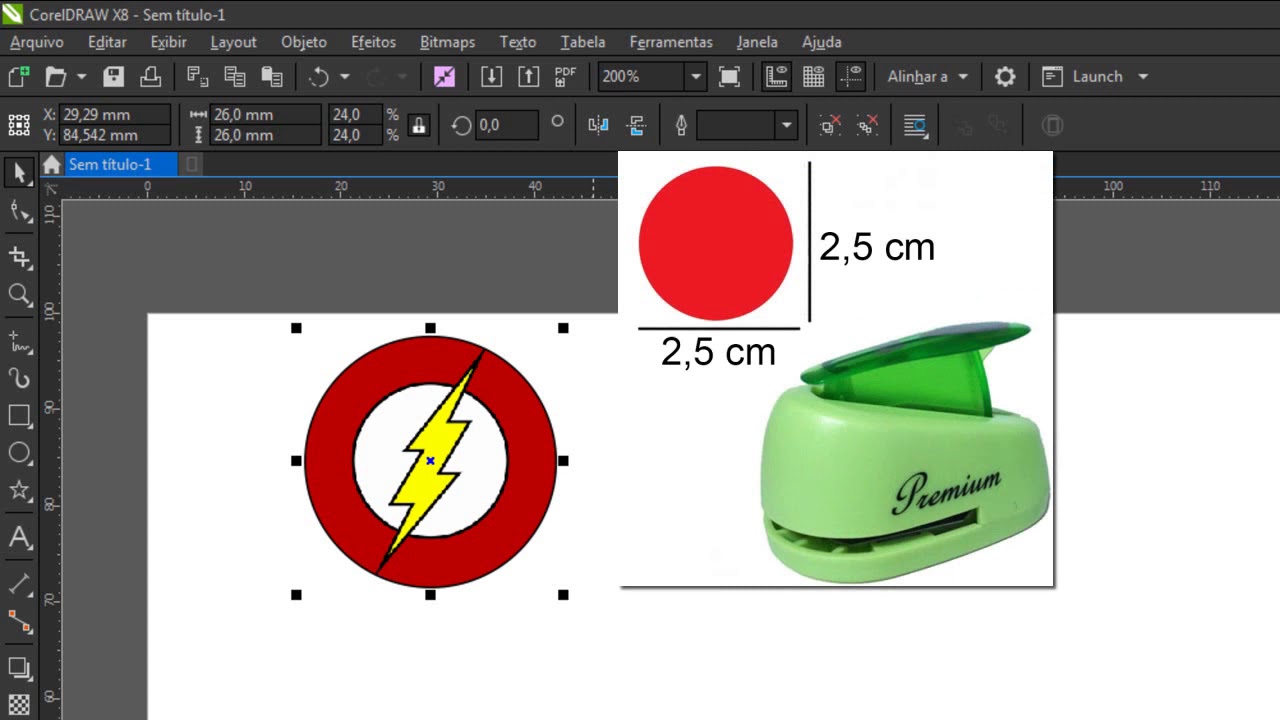Go to Welcome screen home tab
This screenshot has height=720, width=1280.
[x=51, y=165]
